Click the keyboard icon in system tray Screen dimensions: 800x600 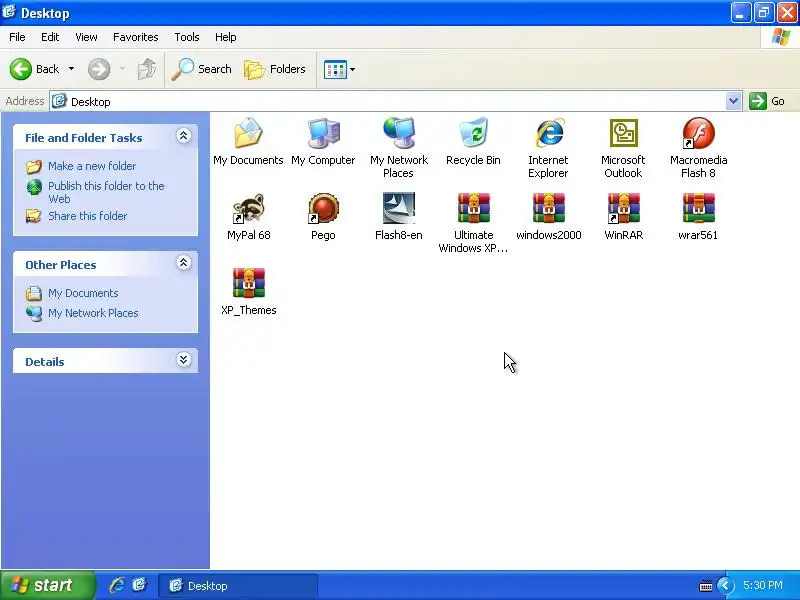tap(706, 586)
